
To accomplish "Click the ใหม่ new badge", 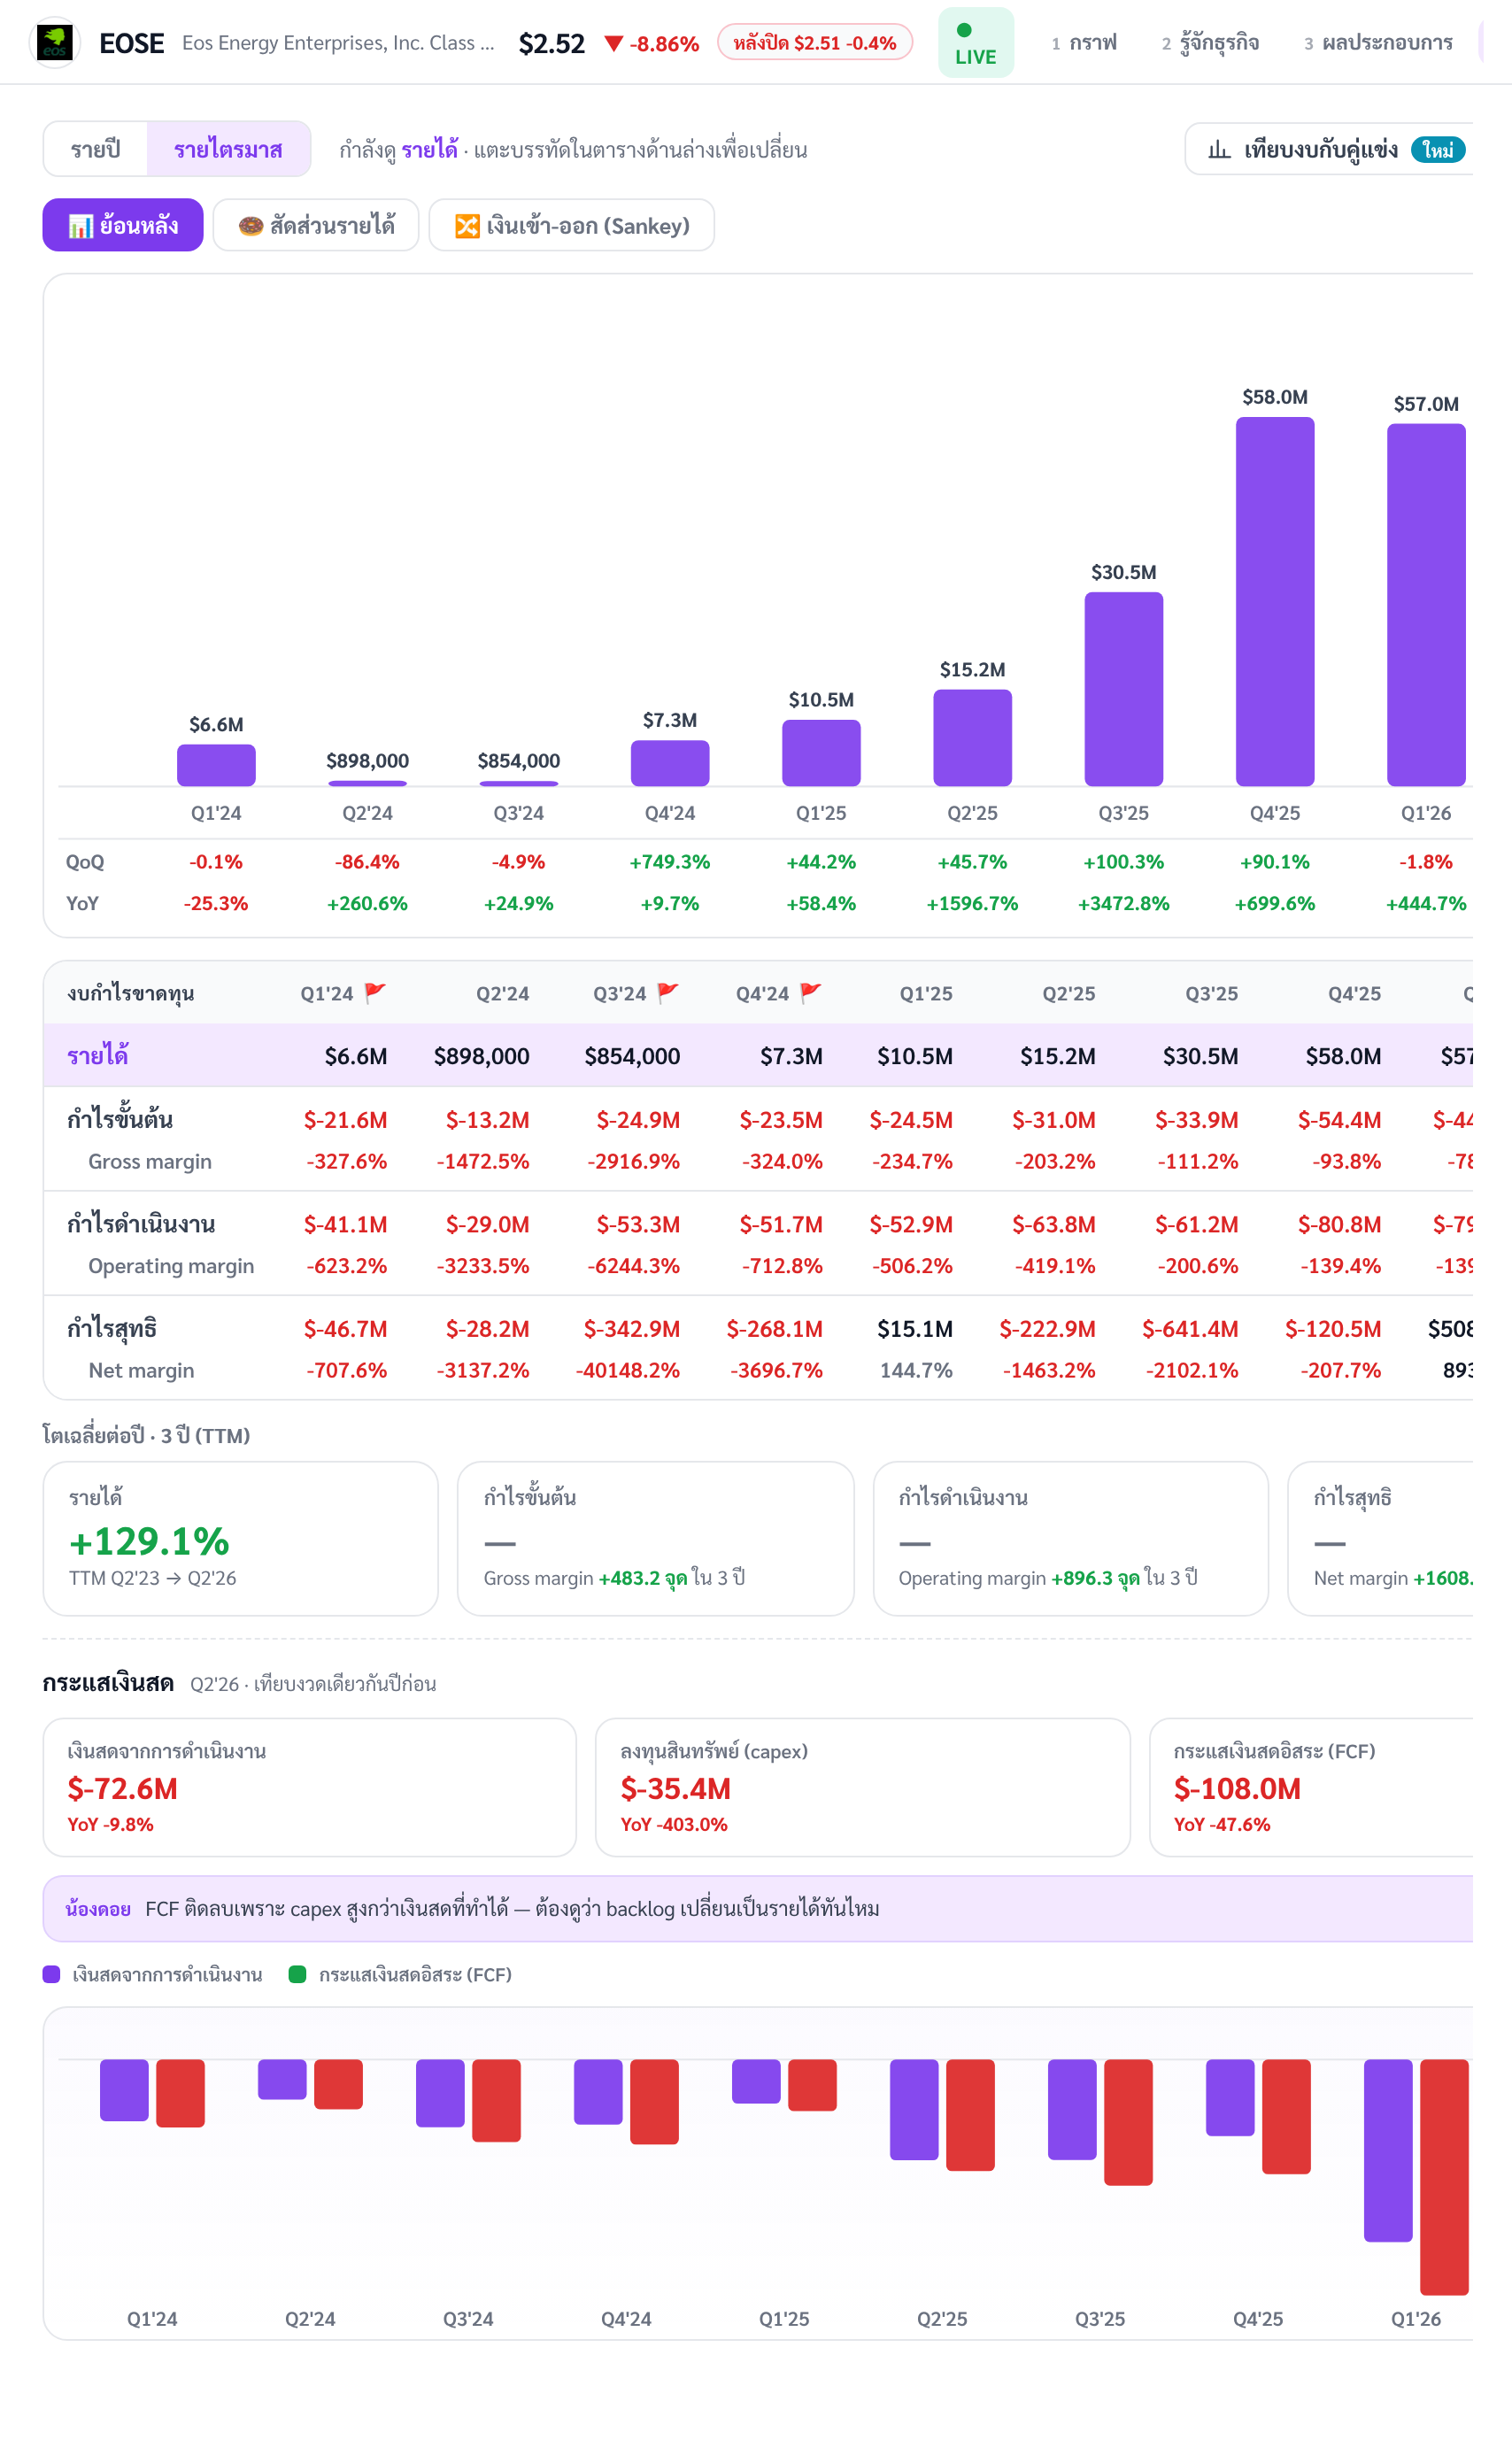I will 1438,150.
